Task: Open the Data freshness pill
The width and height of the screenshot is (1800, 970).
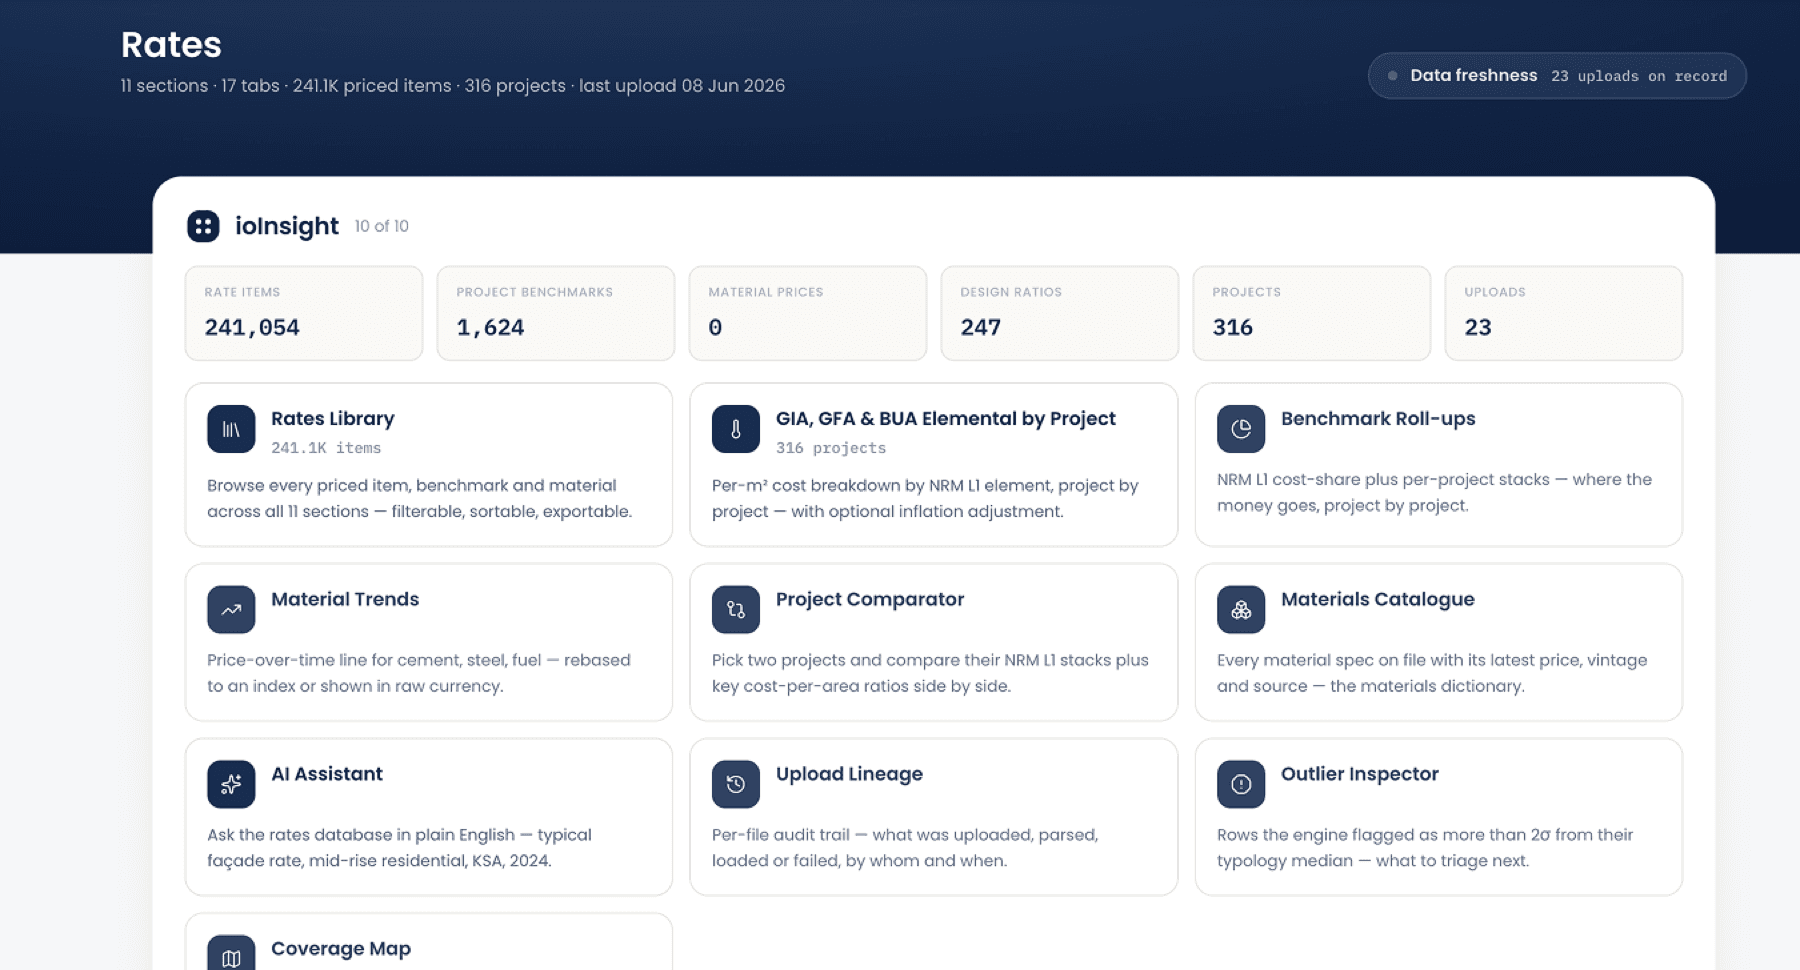Action: click(x=1557, y=76)
